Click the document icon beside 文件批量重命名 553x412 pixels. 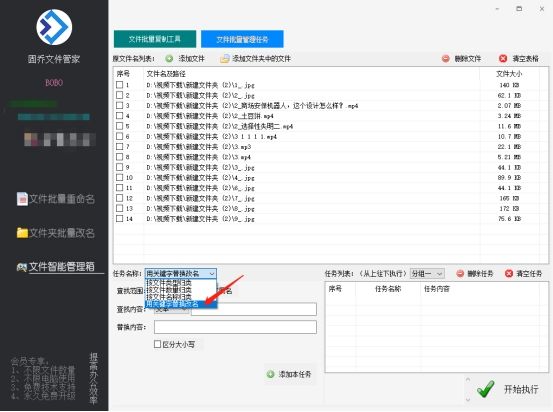[x=22, y=199]
